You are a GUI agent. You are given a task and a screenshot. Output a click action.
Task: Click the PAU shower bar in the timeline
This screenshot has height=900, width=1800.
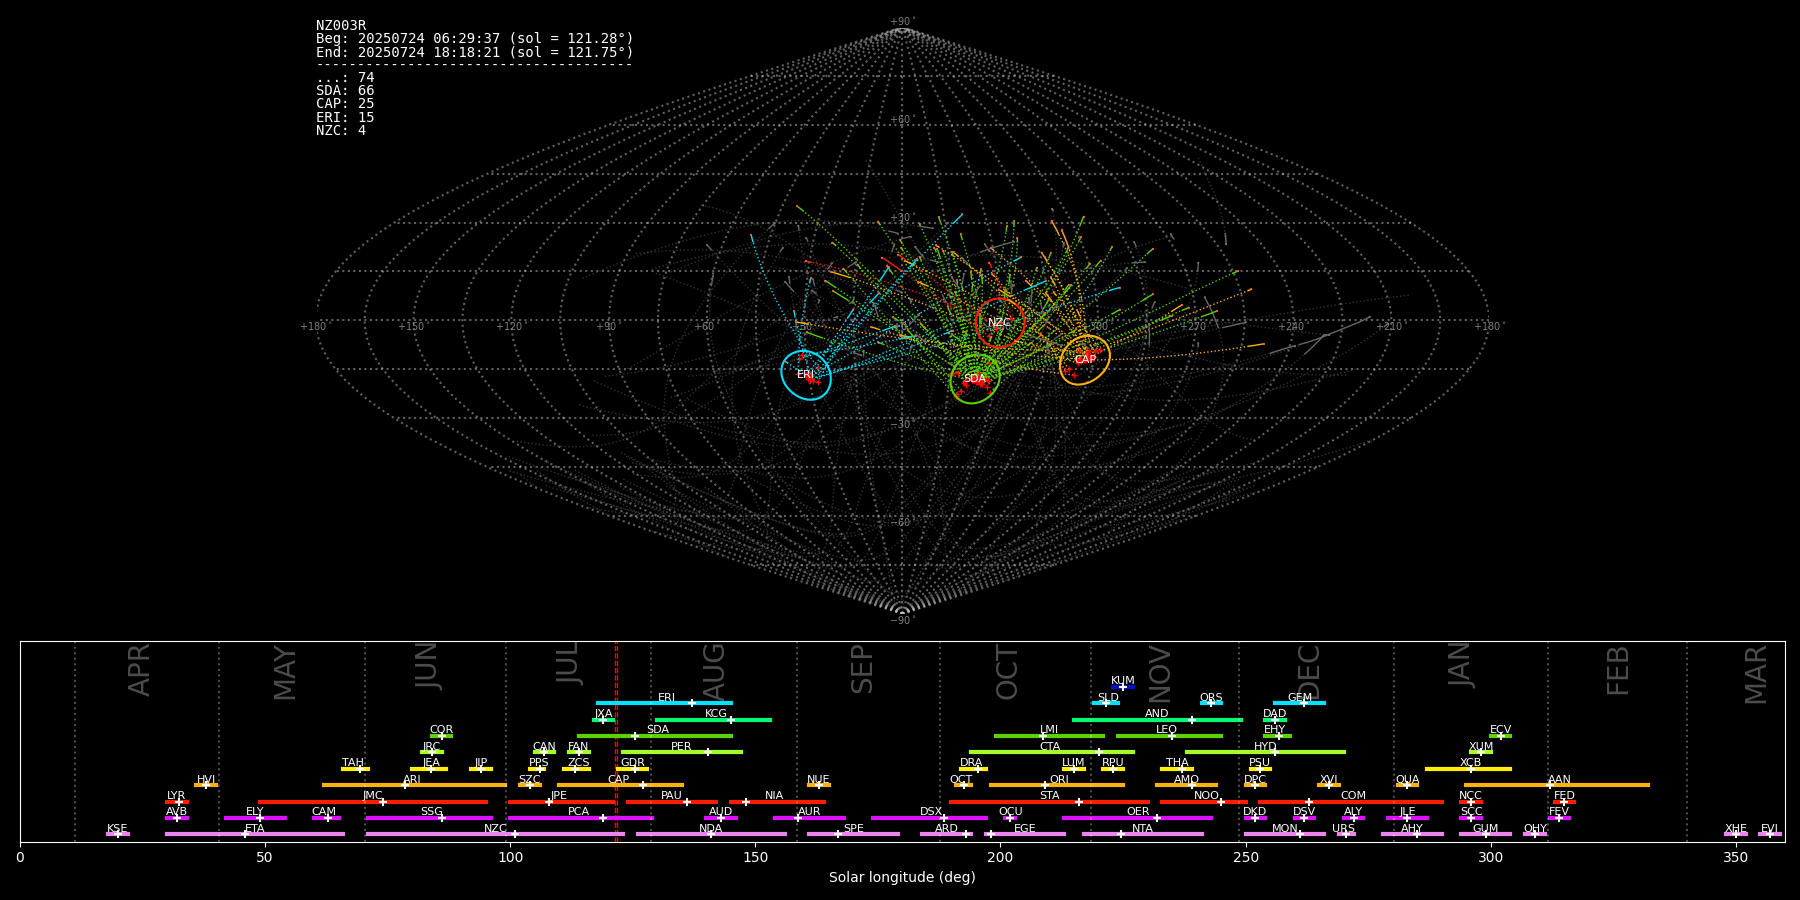(671, 801)
